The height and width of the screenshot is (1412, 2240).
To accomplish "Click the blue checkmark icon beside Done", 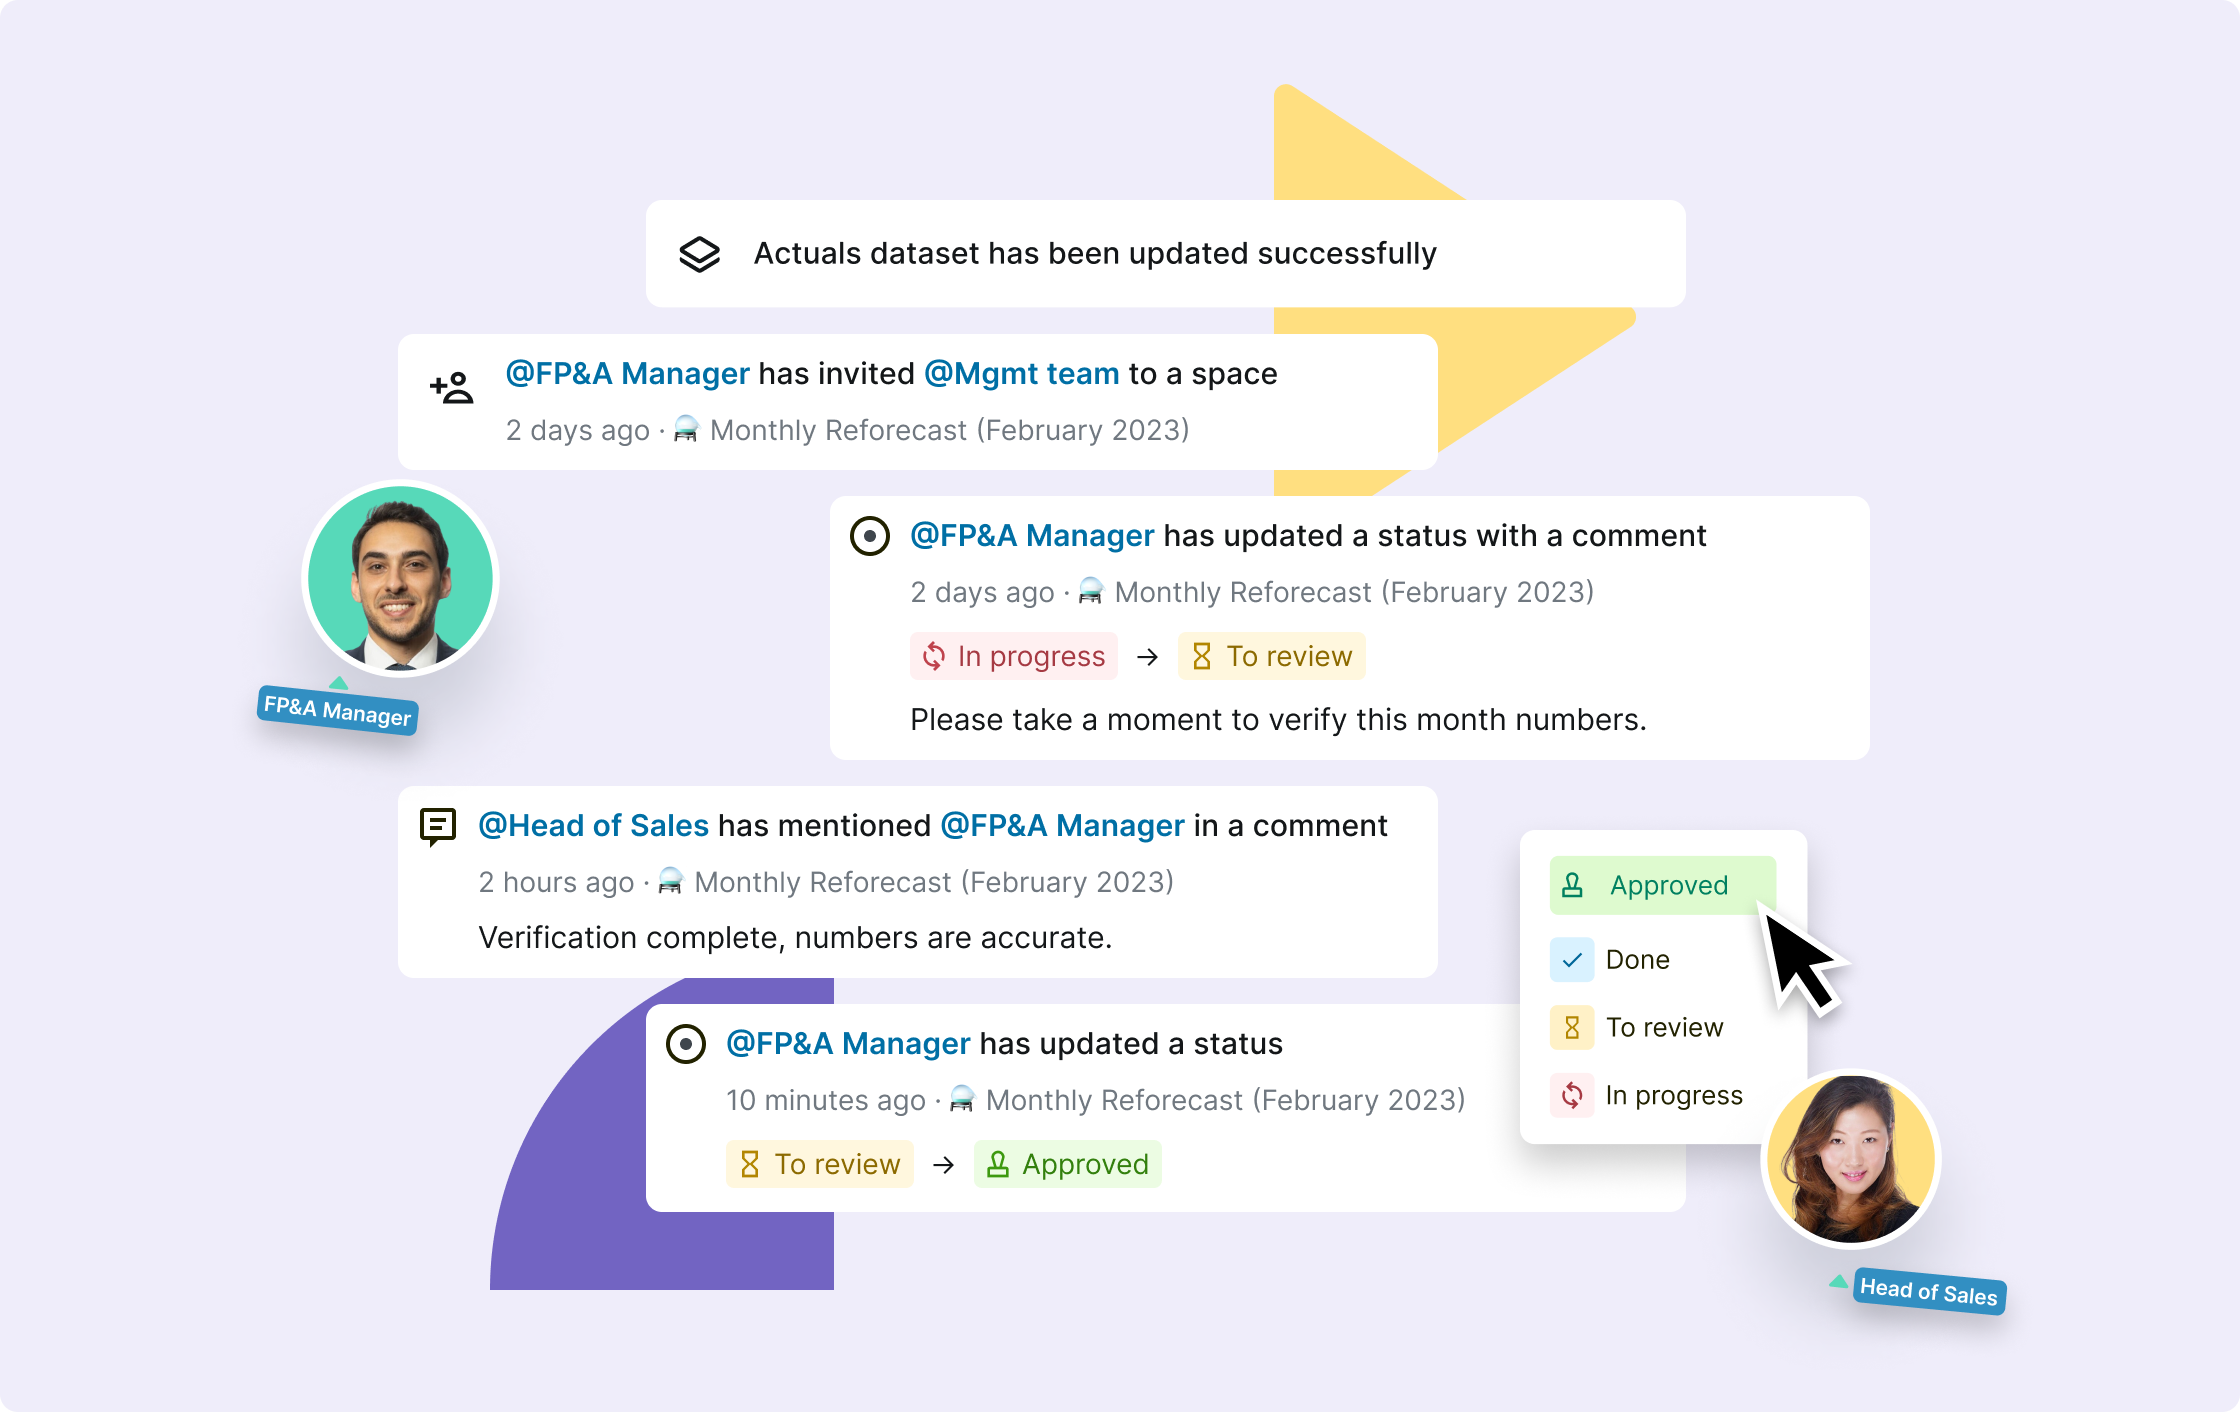I will [1572, 960].
